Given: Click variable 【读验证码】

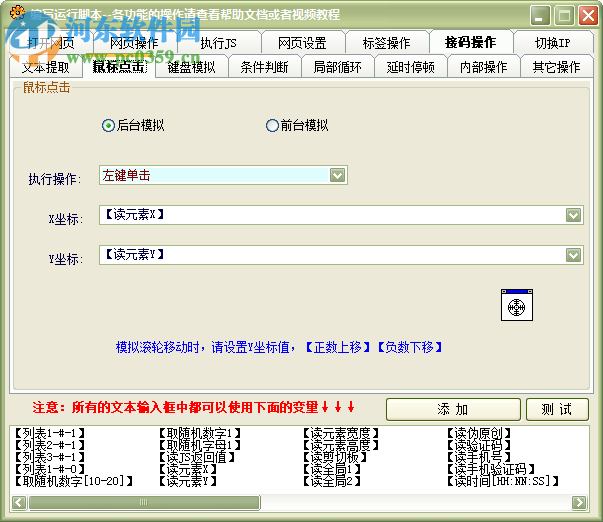Looking at the screenshot, I should click(479, 445).
